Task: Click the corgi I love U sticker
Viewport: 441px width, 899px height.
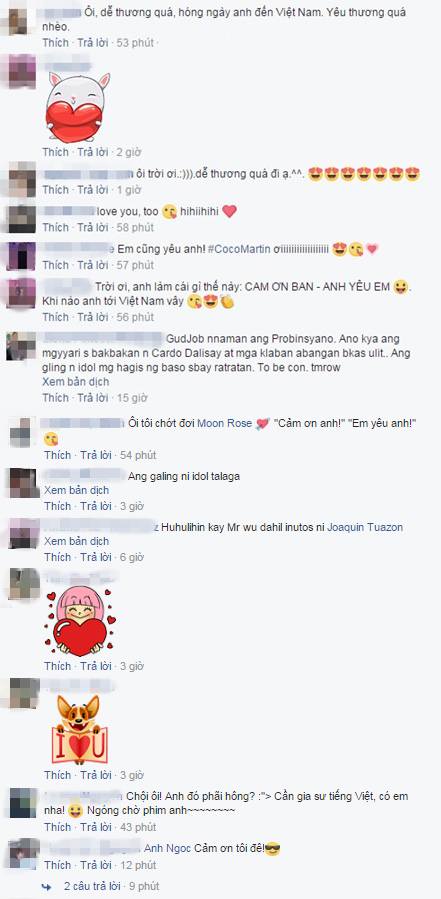Action: pos(80,730)
